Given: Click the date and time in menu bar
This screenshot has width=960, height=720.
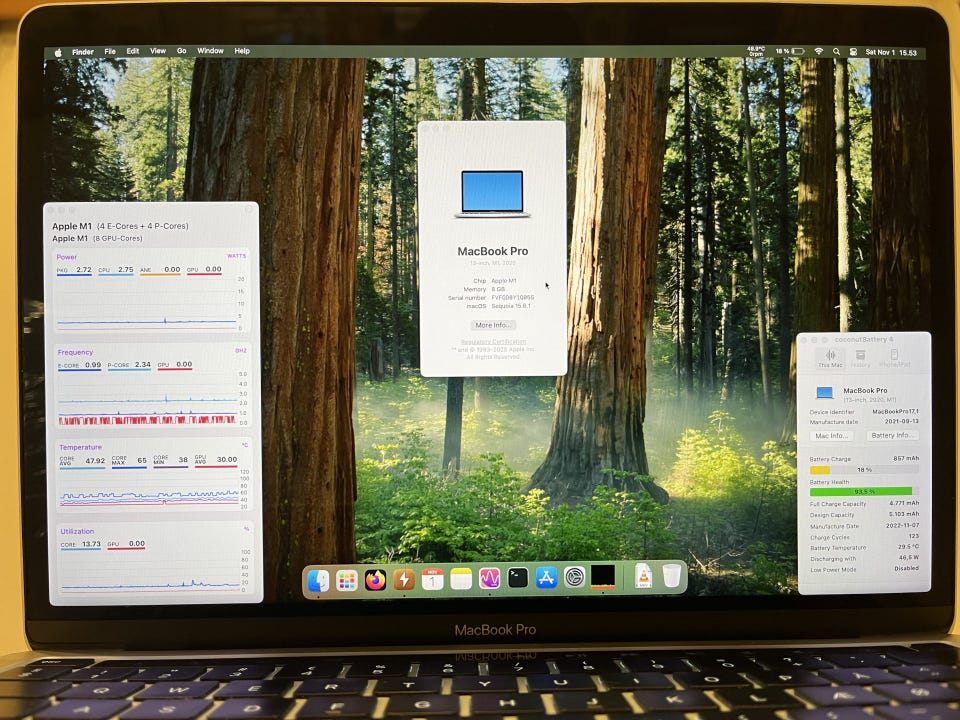Looking at the screenshot, I should point(891,53).
